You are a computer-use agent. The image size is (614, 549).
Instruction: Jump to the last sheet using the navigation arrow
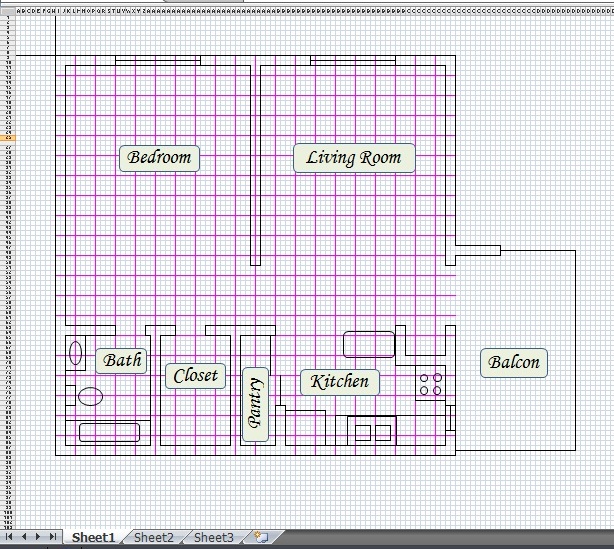(x=53, y=536)
